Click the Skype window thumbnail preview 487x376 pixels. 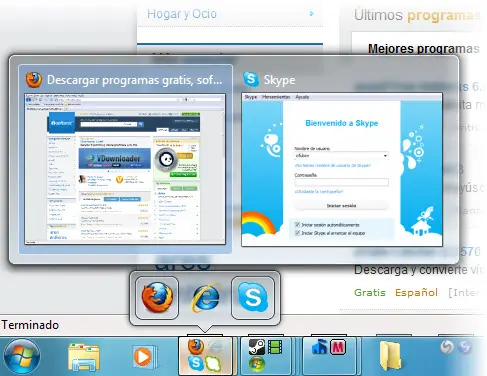[342, 170]
